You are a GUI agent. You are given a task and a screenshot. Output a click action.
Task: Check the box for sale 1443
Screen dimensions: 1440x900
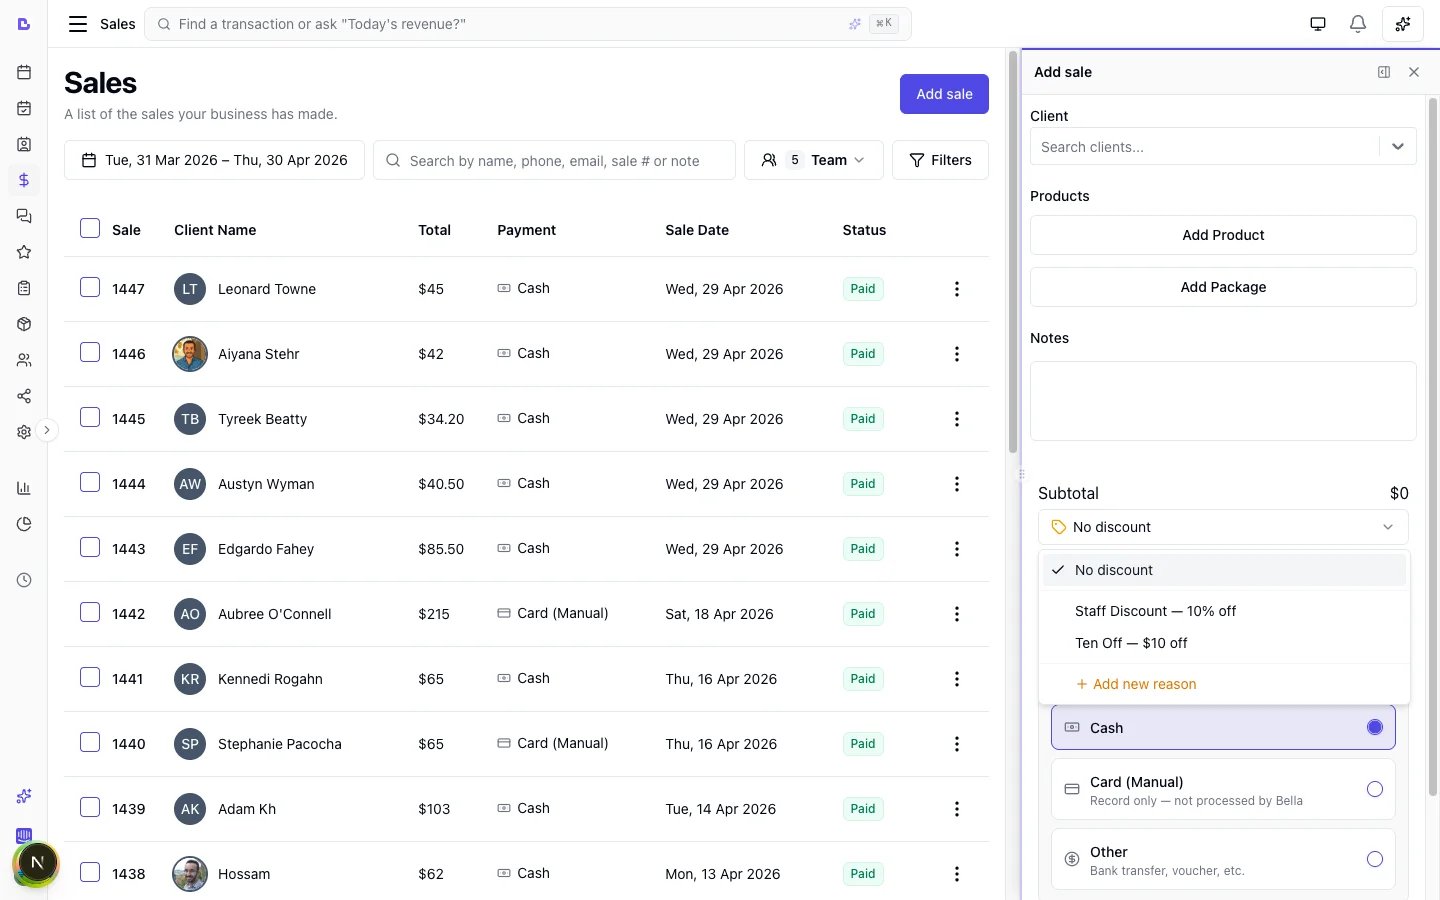coord(90,547)
